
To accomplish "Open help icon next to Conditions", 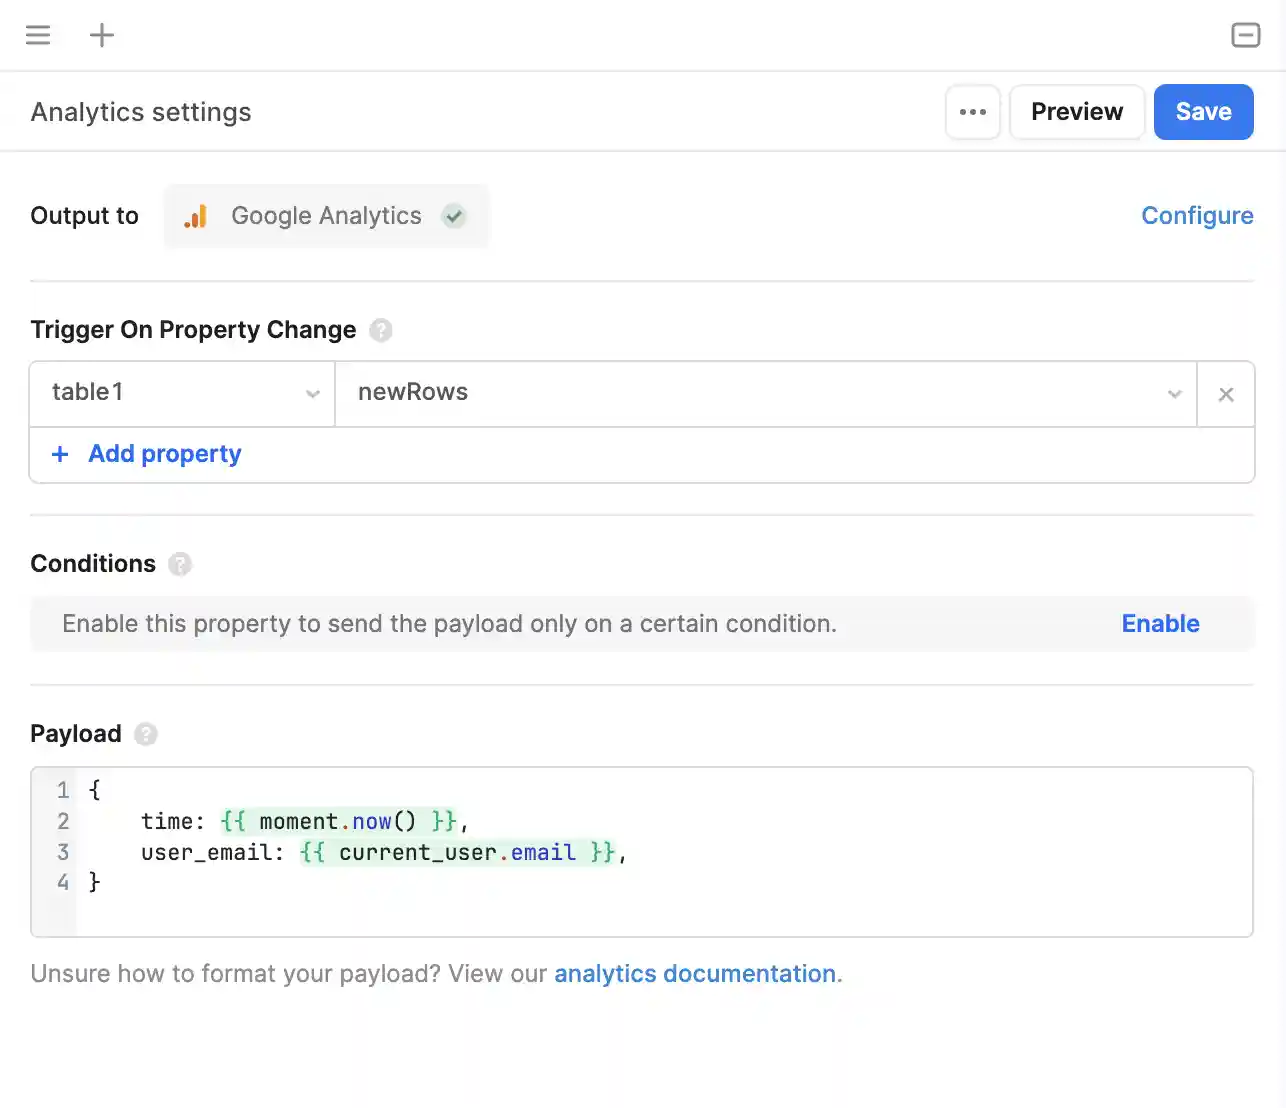I will 180,564.
